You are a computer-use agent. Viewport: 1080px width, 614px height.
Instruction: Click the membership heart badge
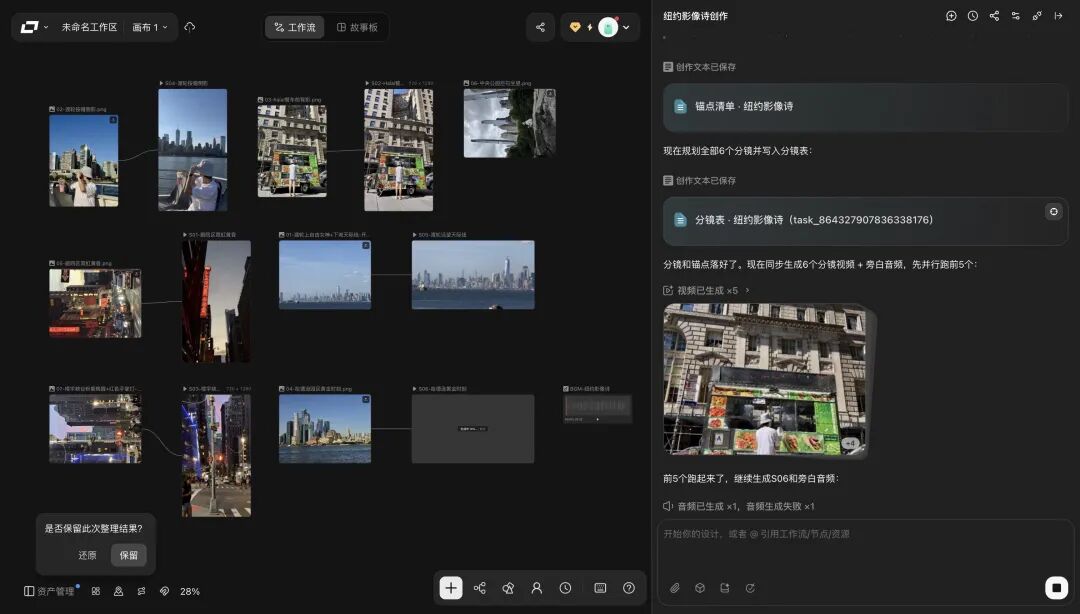(575, 27)
